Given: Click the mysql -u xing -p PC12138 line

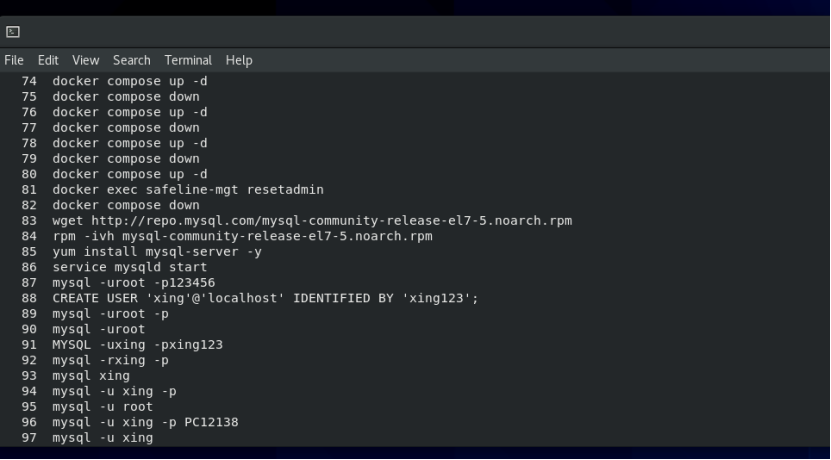Looking at the screenshot, I should coord(145,422).
